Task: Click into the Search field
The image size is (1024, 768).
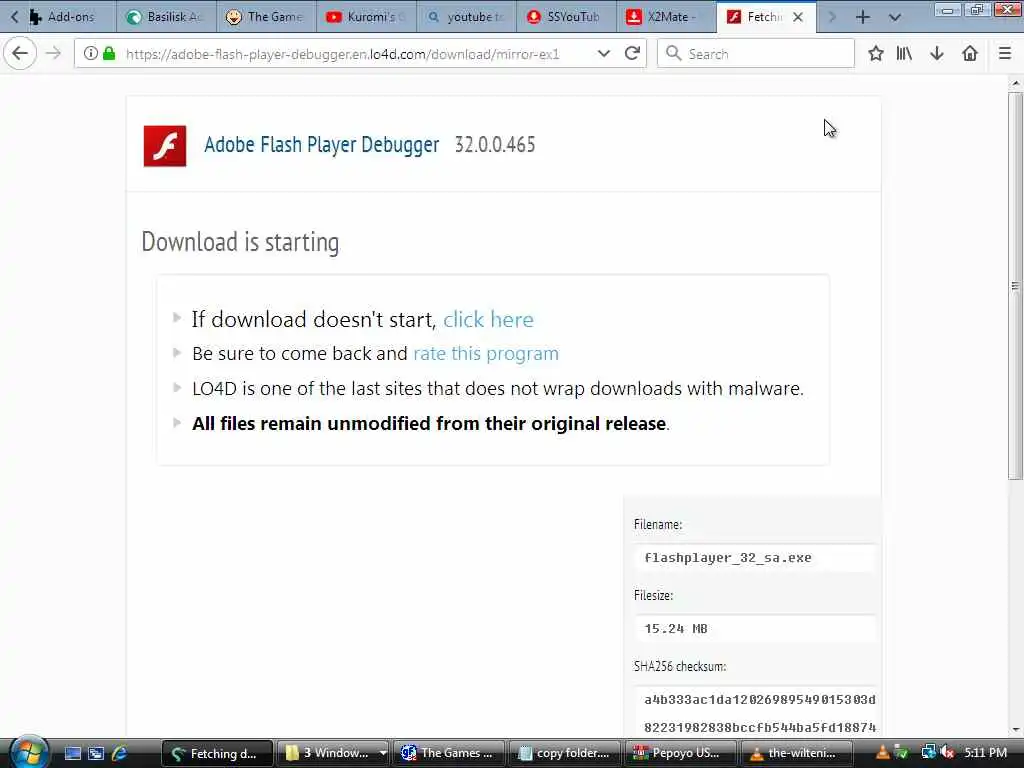Action: coord(756,54)
